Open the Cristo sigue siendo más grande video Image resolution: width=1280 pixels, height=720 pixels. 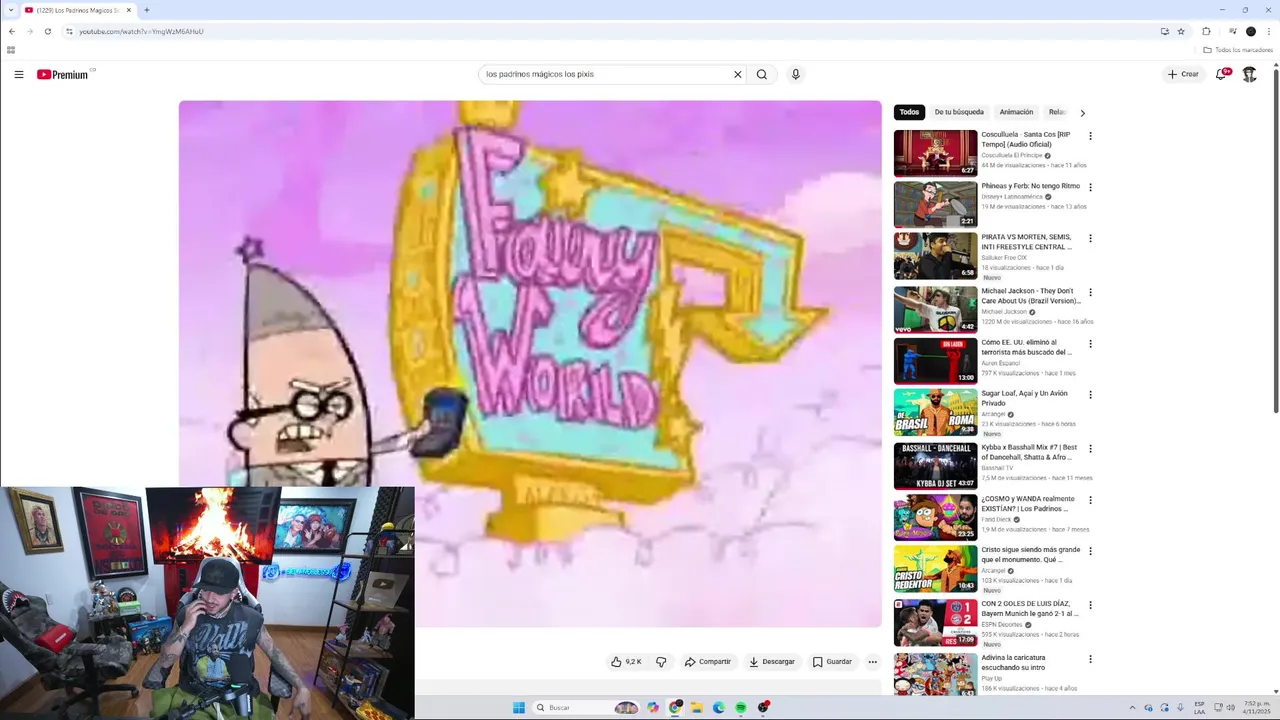[1030, 554]
